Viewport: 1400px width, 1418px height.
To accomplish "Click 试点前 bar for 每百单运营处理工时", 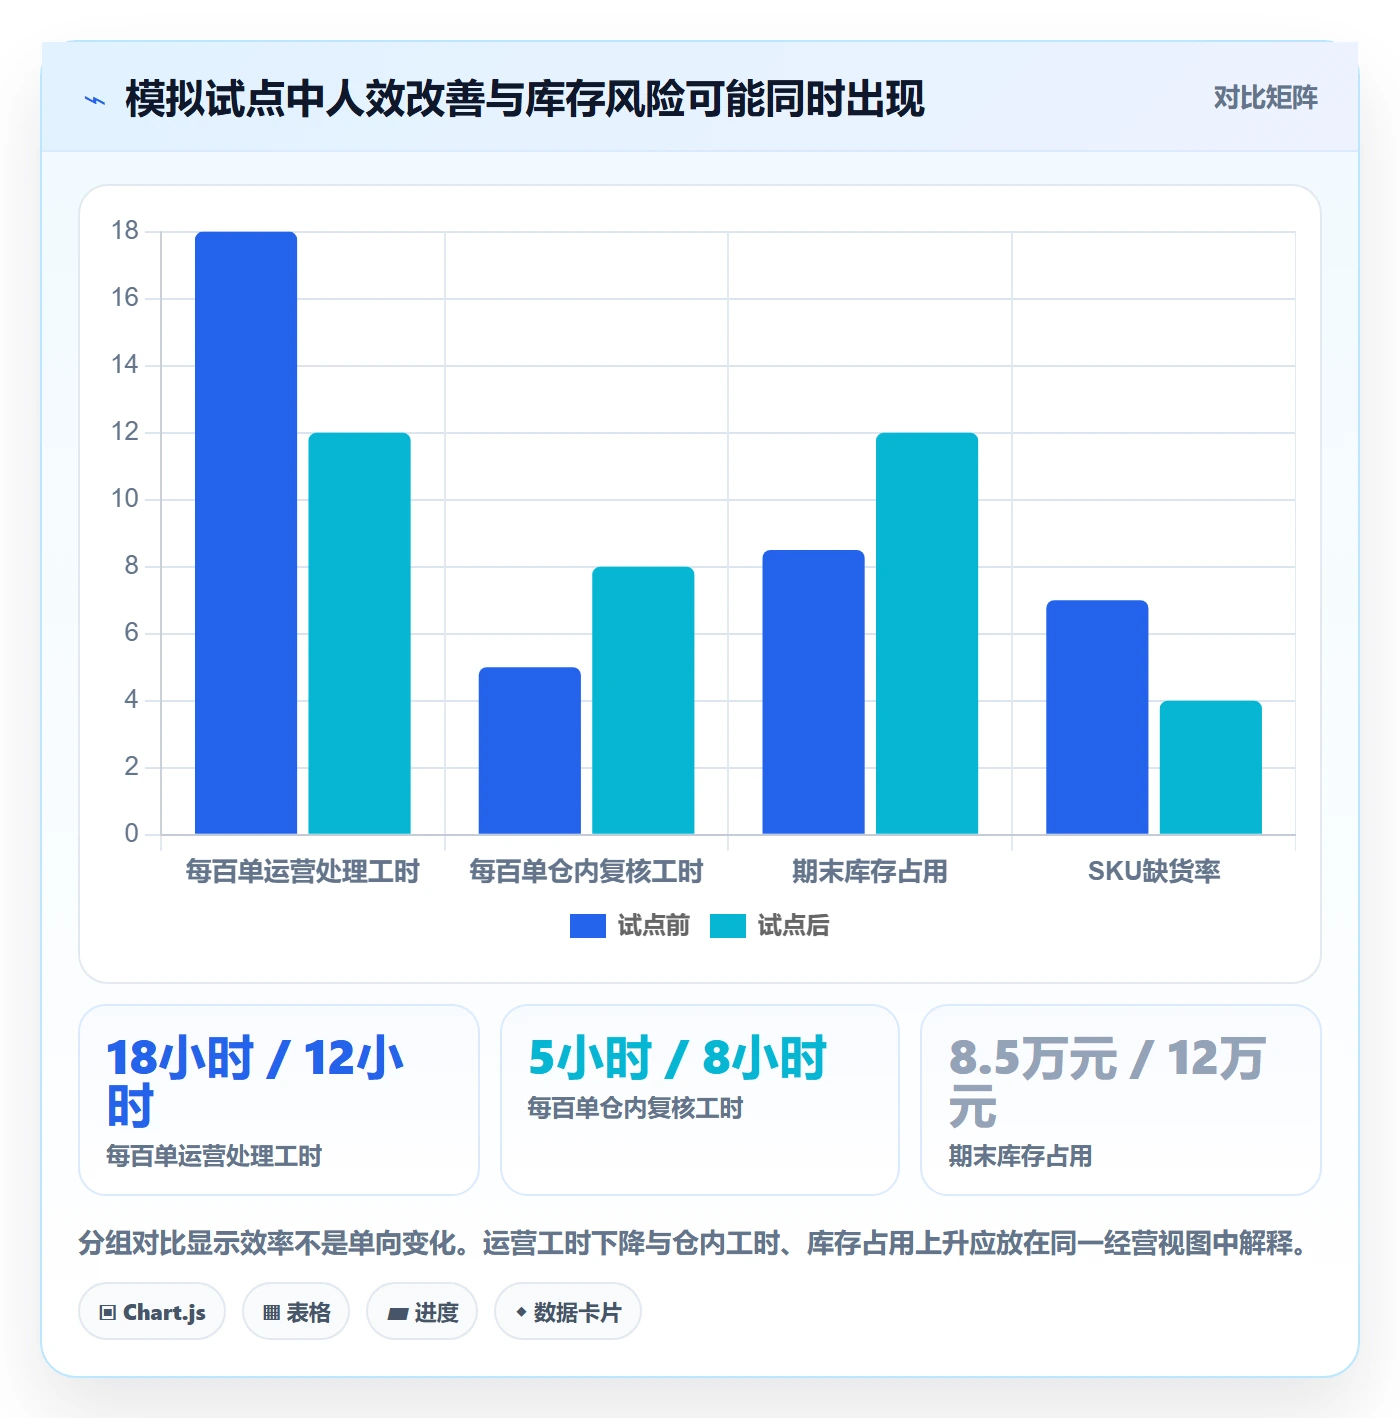I will (x=246, y=533).
